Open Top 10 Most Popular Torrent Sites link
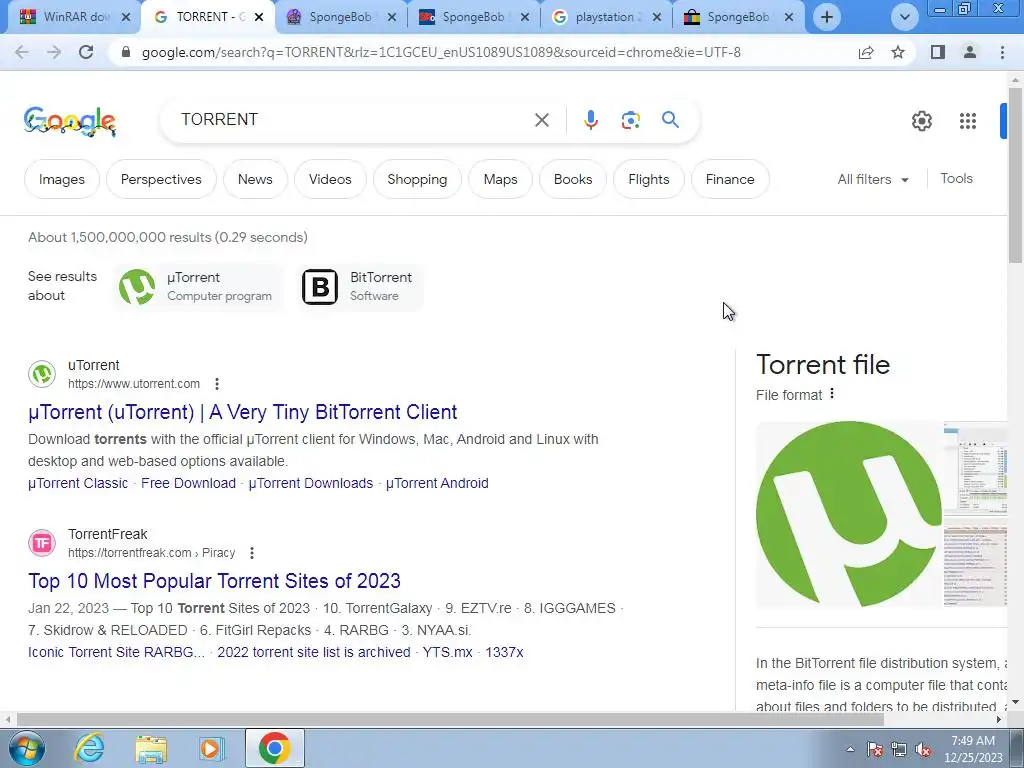Screen dimensions: 1024x768 pos(214,581)
